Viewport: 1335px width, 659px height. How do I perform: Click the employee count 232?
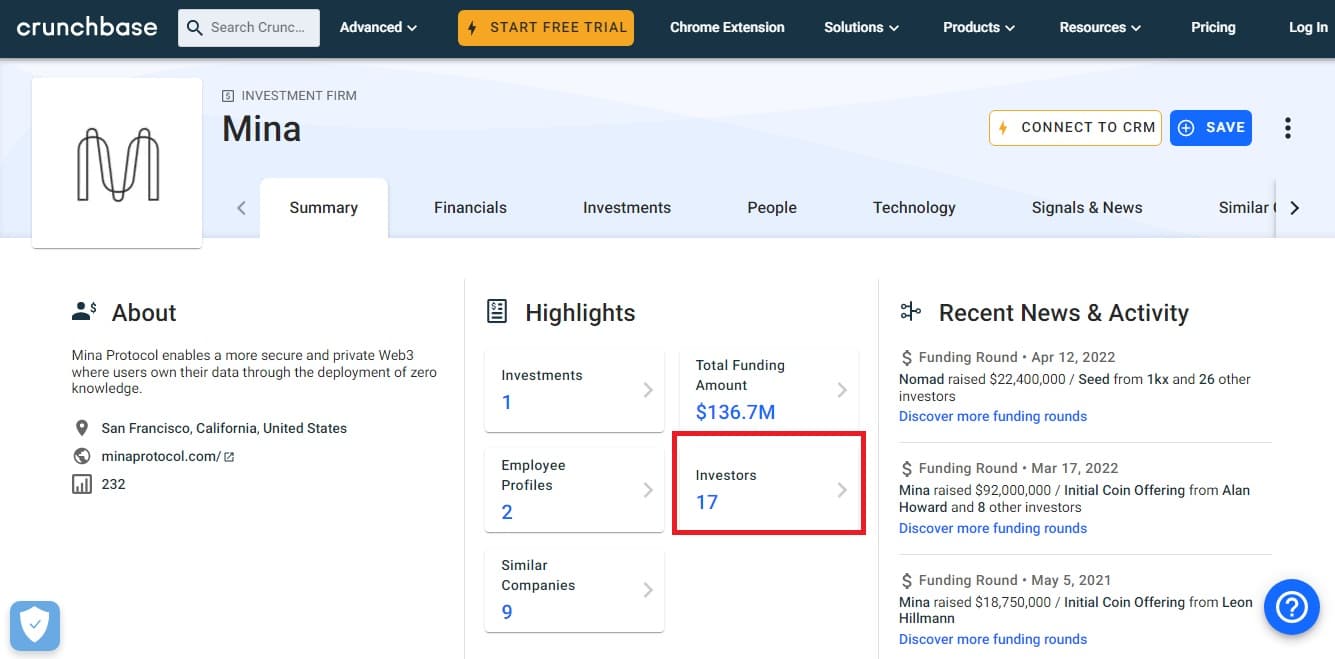tap(114, 484)
